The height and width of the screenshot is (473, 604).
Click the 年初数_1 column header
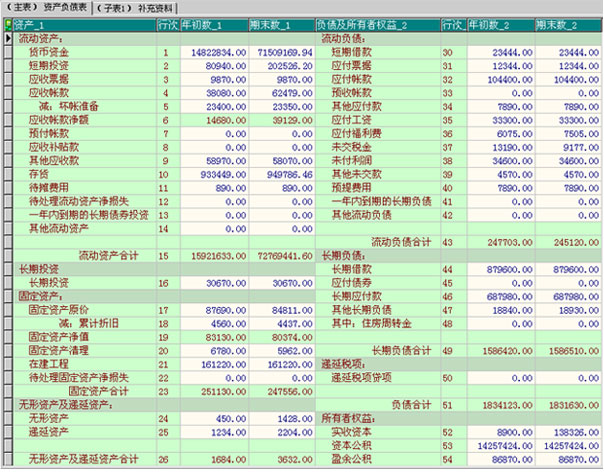214,25
